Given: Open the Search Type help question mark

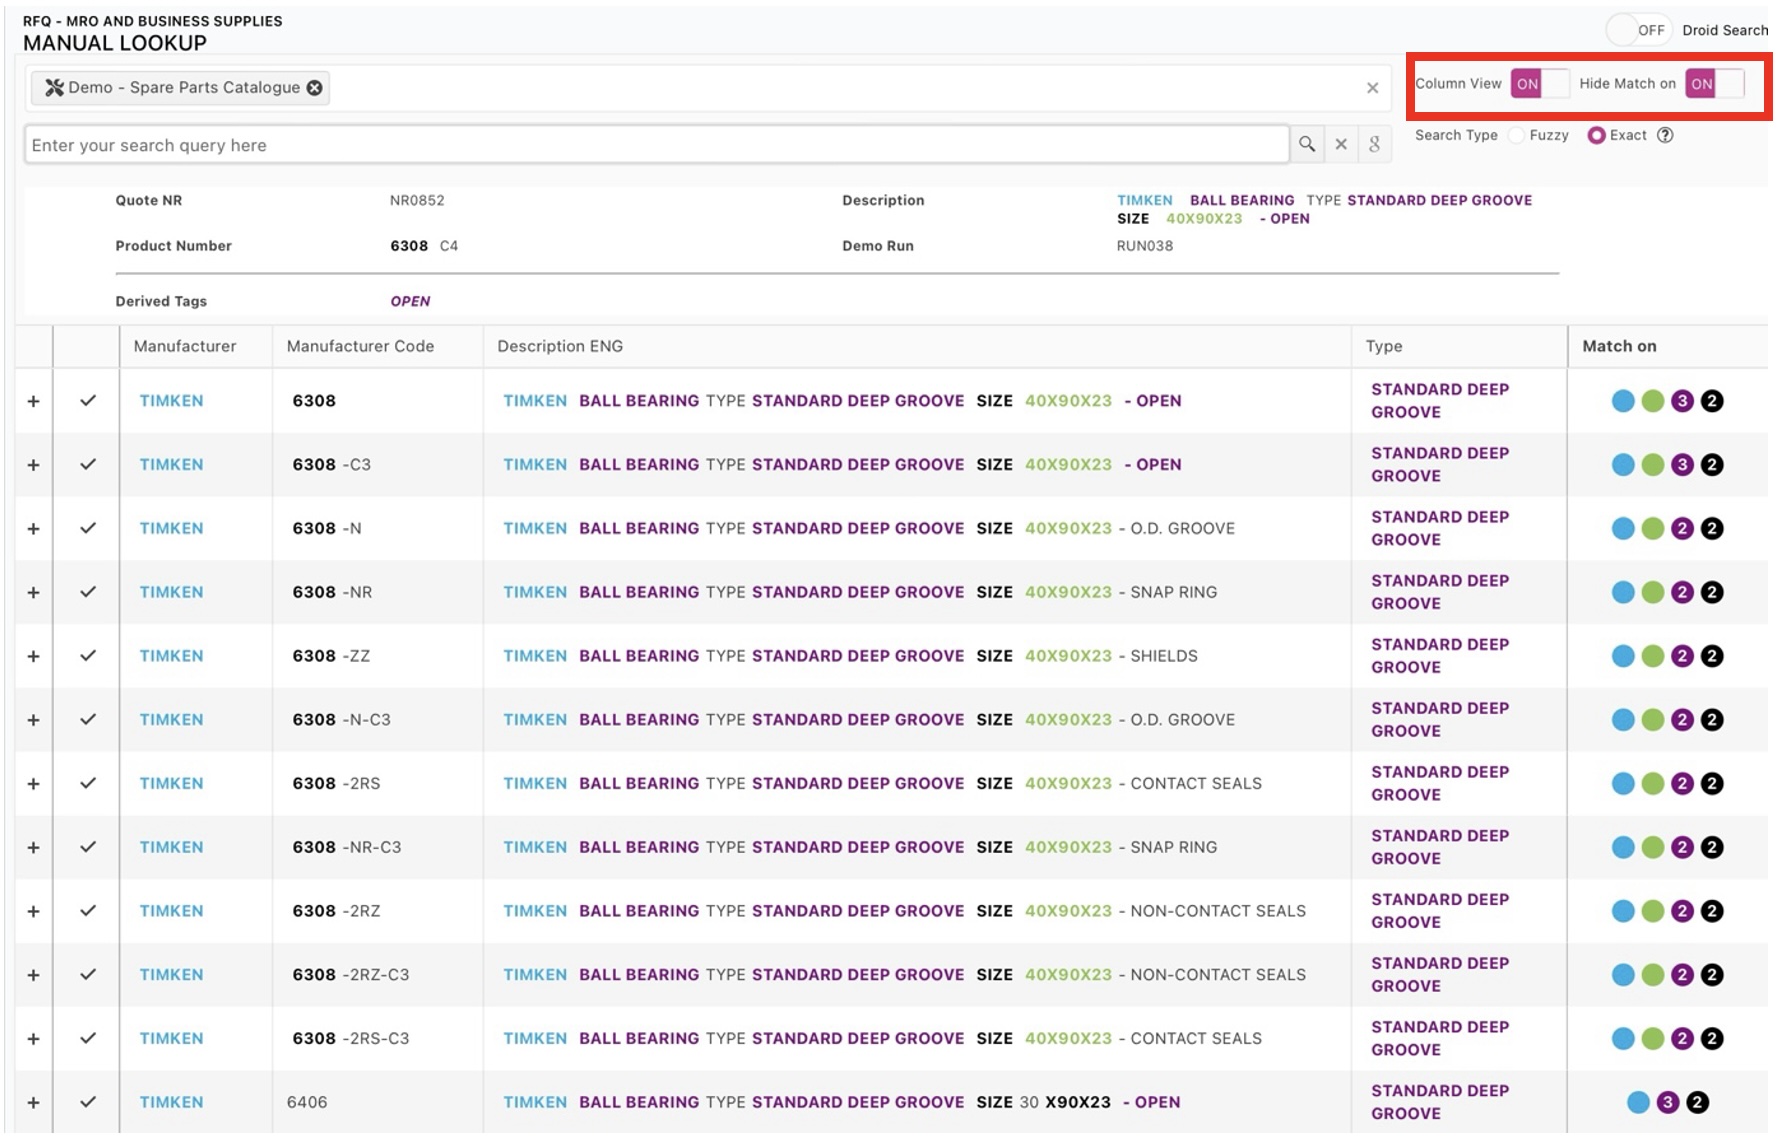Looking at the screenshot, I should pos(1665,135).
